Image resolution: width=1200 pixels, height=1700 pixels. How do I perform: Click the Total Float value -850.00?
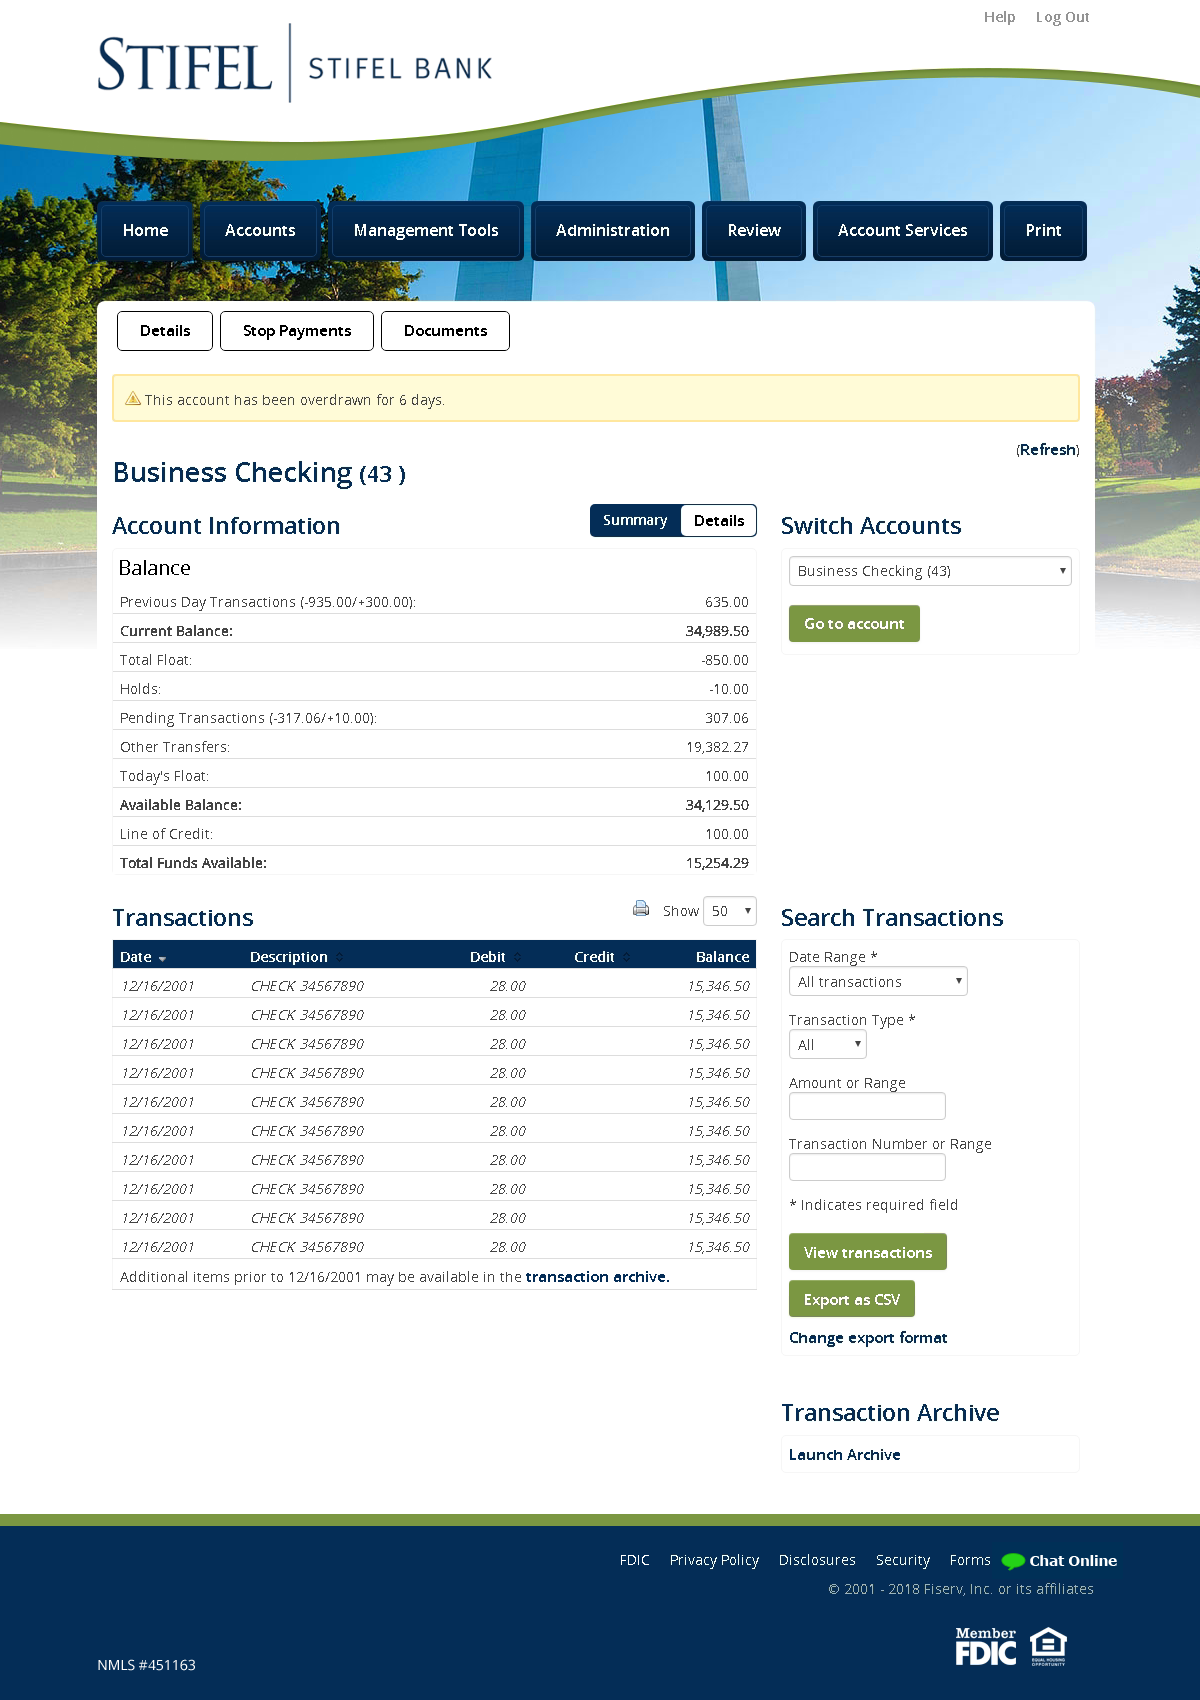point(725,660)
